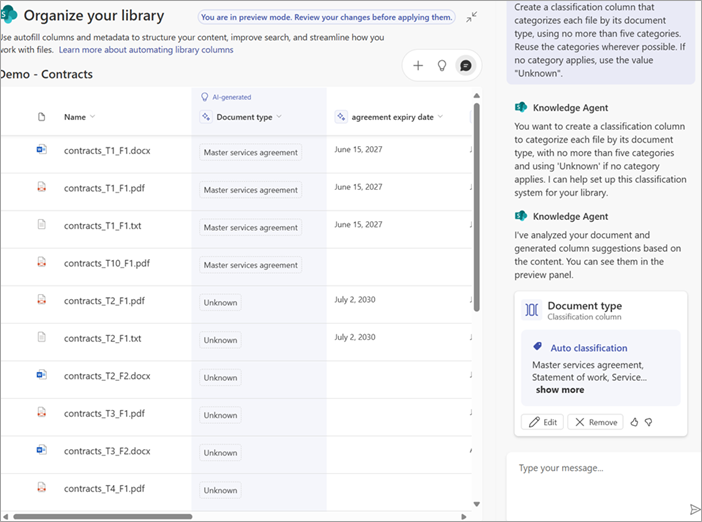Click July 2, 2030 date for contracts_T2_F1.pdf

point(355,300)
